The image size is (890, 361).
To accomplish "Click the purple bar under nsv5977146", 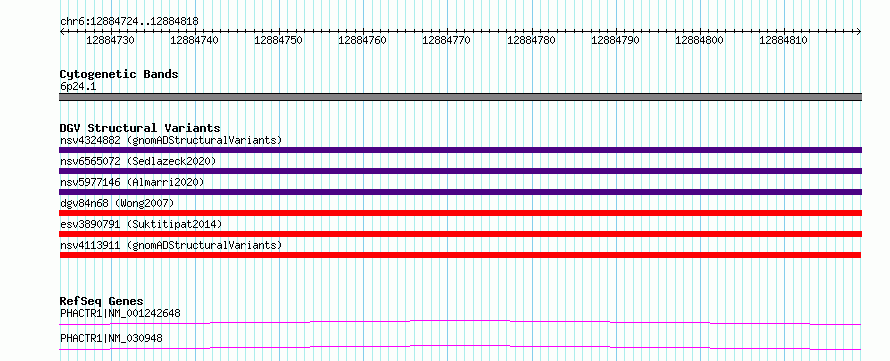I will tap(460, 192).
